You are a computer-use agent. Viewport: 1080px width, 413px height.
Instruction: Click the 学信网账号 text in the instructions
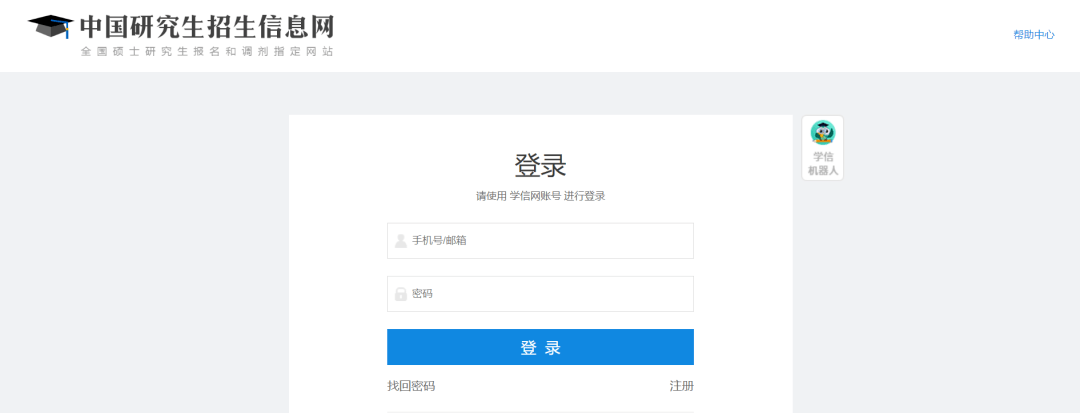pos(535,196)
